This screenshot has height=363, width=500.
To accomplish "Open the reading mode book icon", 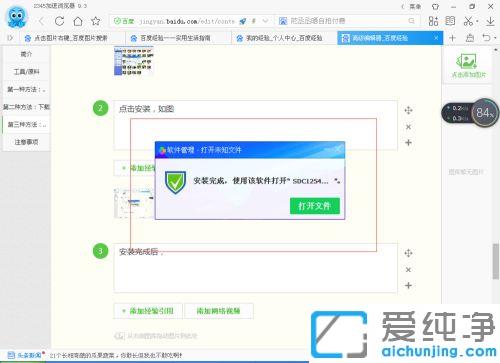I will click(450, 21).
